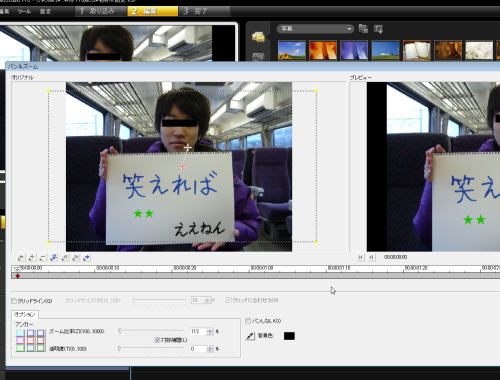The image size is (500, 380).
Task: Remove keyframe with the minus icon
Action: pos(43,257)
